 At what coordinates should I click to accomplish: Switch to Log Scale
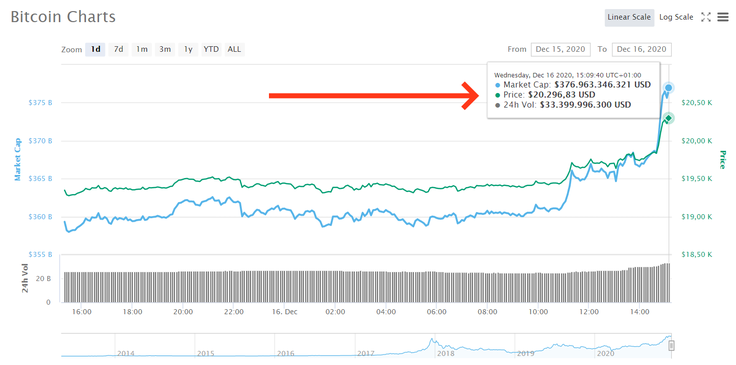[x=676, y=17]
